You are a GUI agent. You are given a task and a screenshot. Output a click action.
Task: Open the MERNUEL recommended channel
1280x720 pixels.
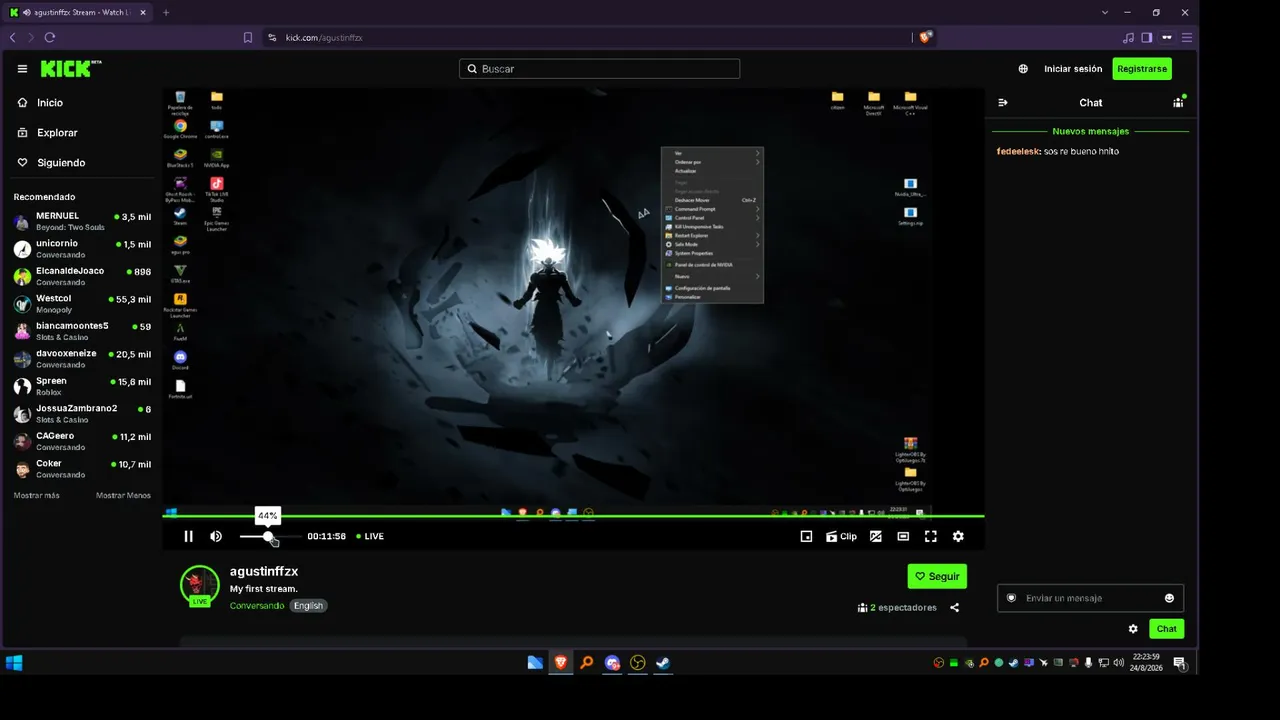pyautogui.click(x=82, y=221)
